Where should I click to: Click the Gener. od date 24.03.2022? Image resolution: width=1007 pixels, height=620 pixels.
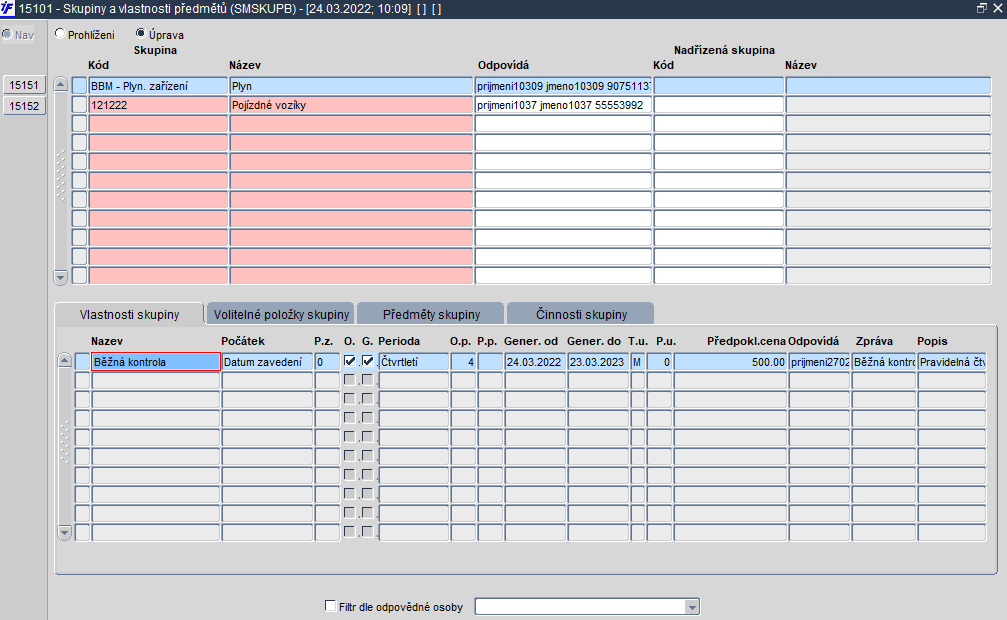535,362
